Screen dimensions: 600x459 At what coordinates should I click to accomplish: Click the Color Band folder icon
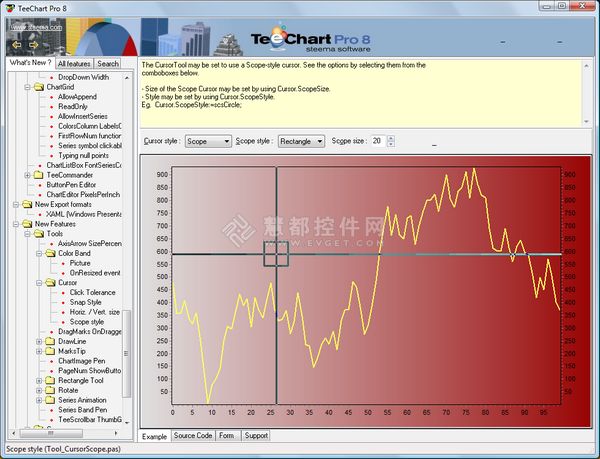tap(51, 254)
